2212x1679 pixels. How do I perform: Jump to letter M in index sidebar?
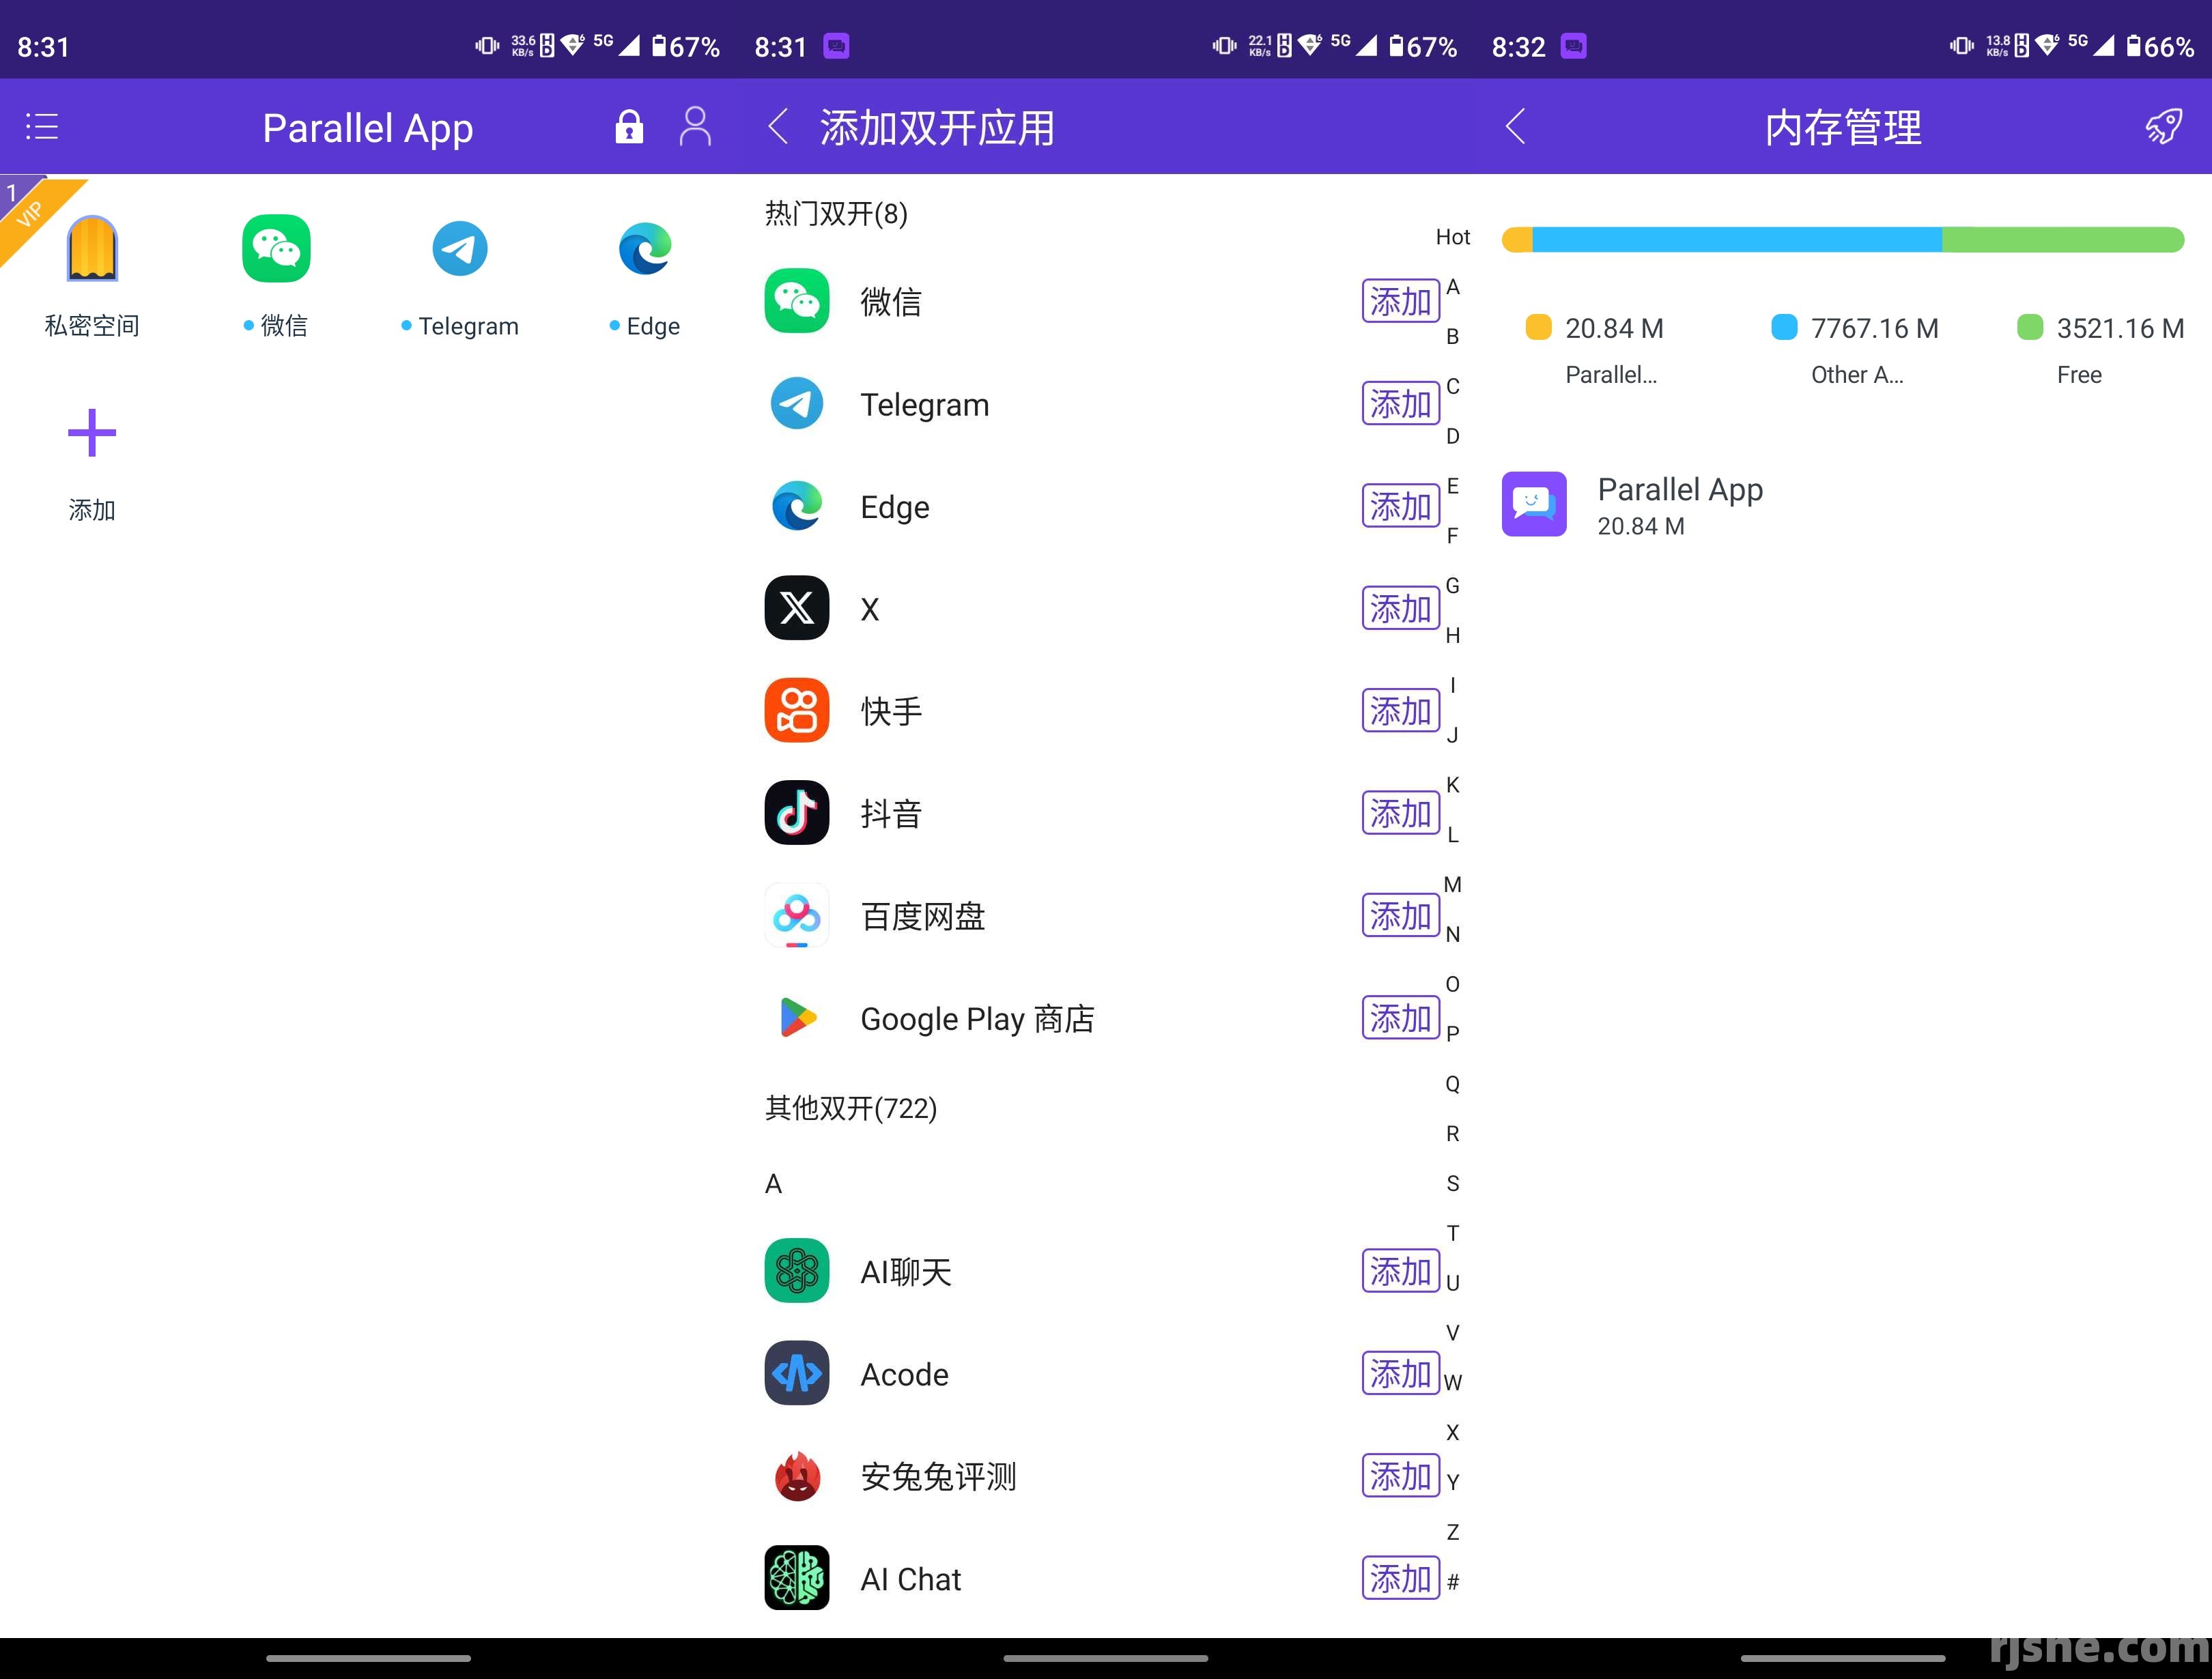point(1453,884)
